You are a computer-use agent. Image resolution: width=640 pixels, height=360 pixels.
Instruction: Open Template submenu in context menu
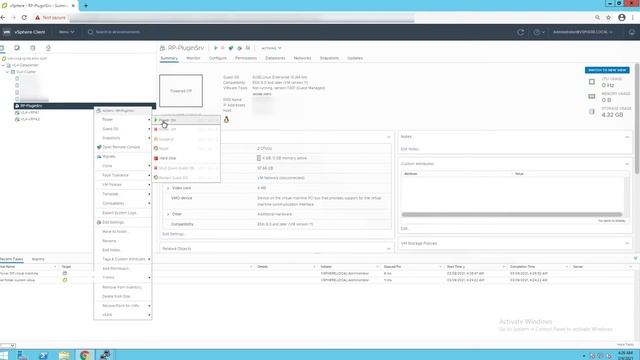123,194
